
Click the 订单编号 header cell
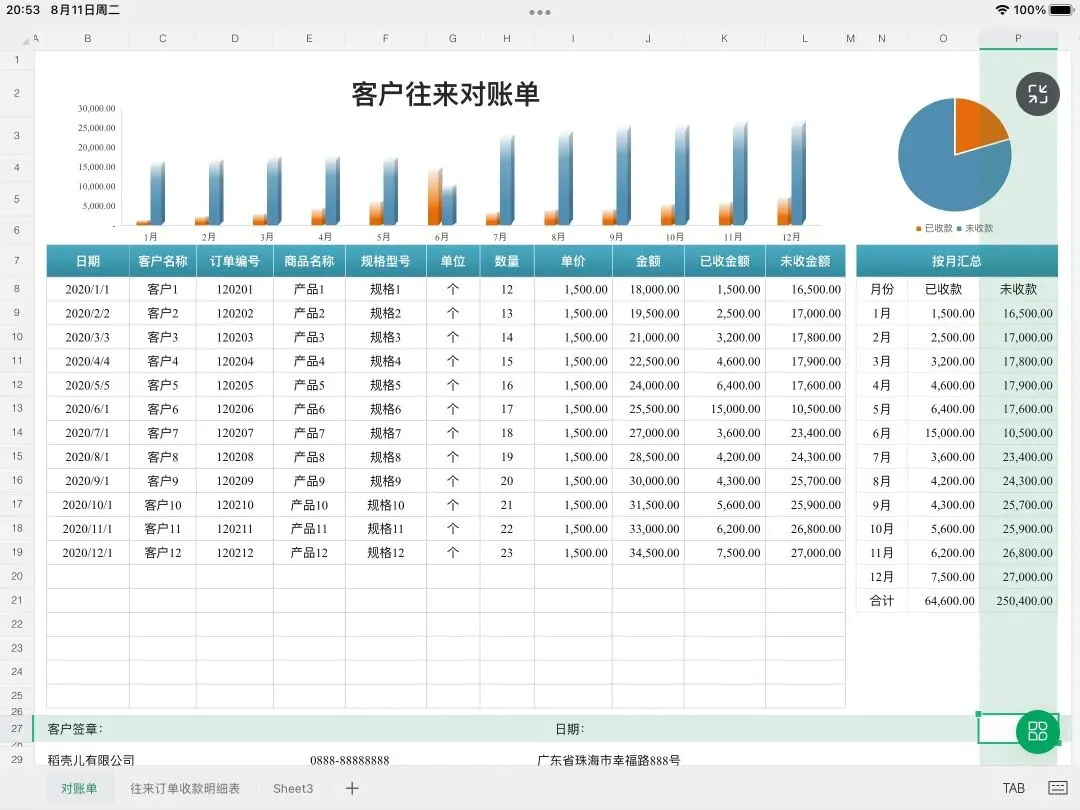235,261
